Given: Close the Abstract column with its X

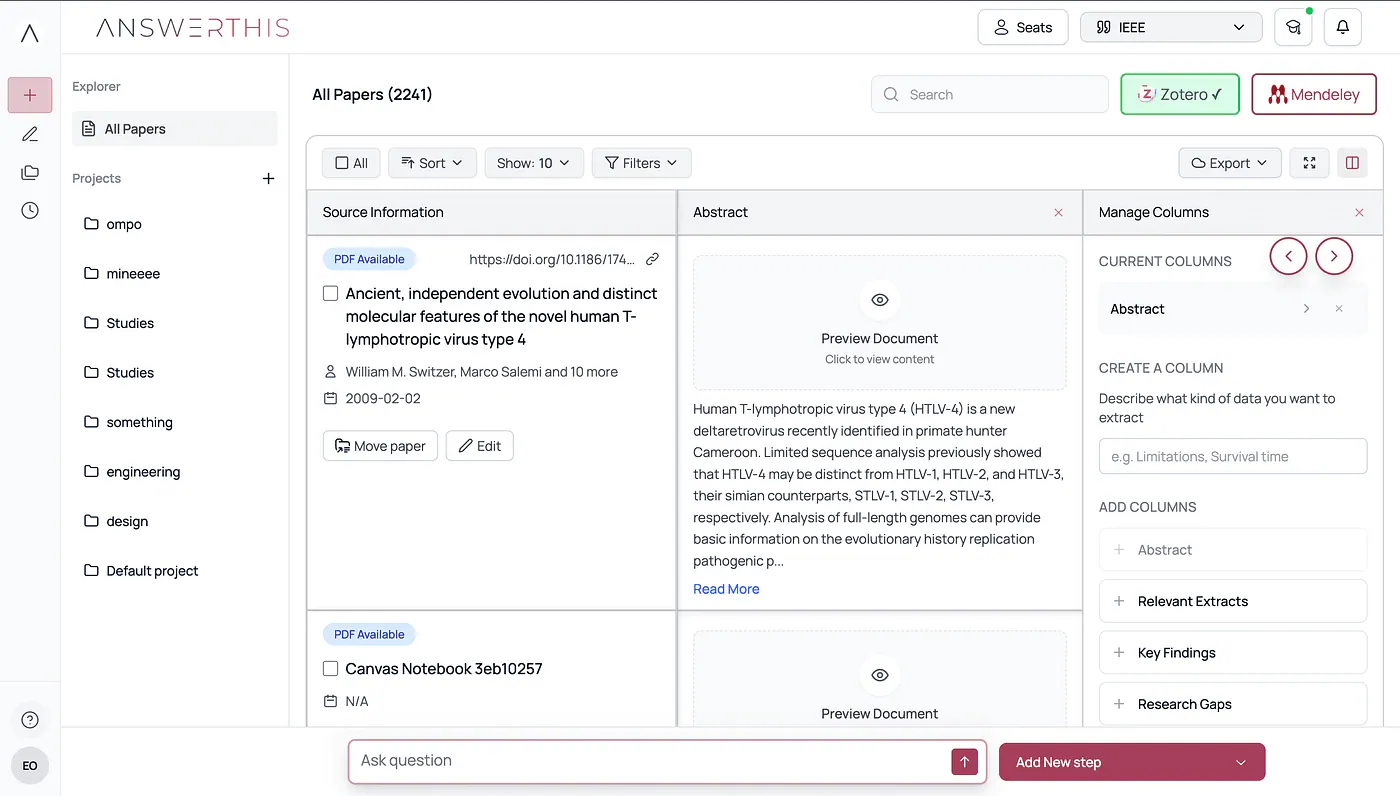Looking at the screenshot, I should [x=1058, y=212].
